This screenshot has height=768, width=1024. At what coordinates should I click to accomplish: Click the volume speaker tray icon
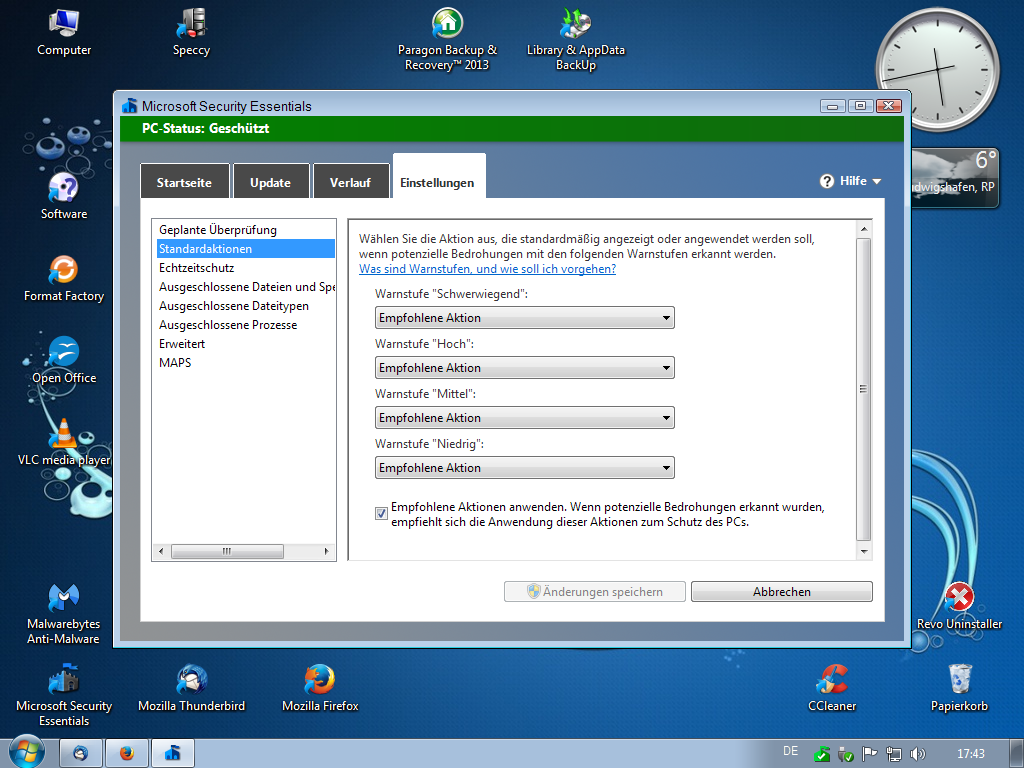918,754
